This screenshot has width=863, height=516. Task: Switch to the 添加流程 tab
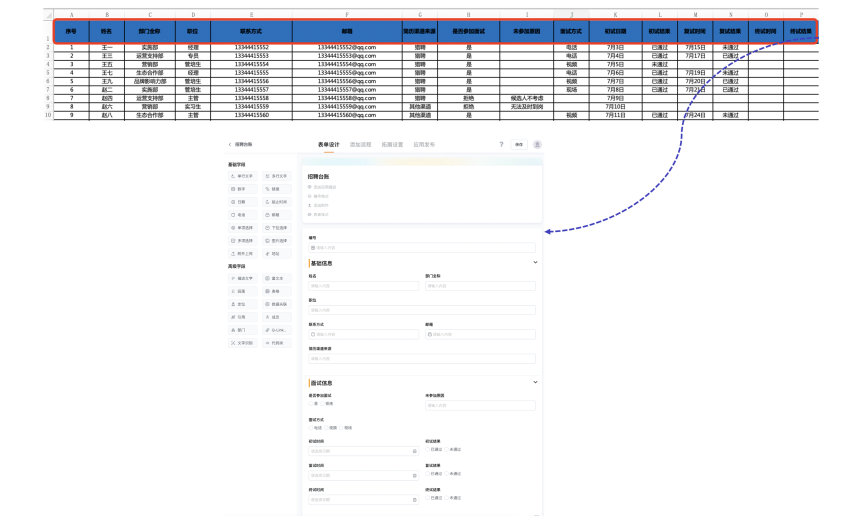pyautogui.click(x=361, y=145)
